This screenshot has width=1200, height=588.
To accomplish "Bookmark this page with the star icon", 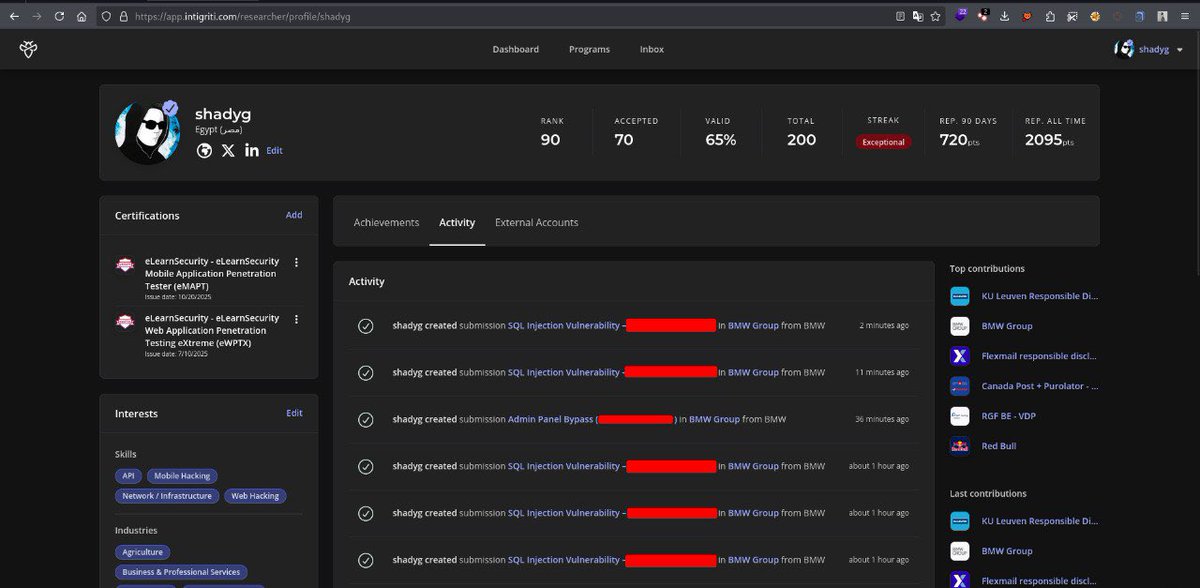I will click(x=935, y=16).
